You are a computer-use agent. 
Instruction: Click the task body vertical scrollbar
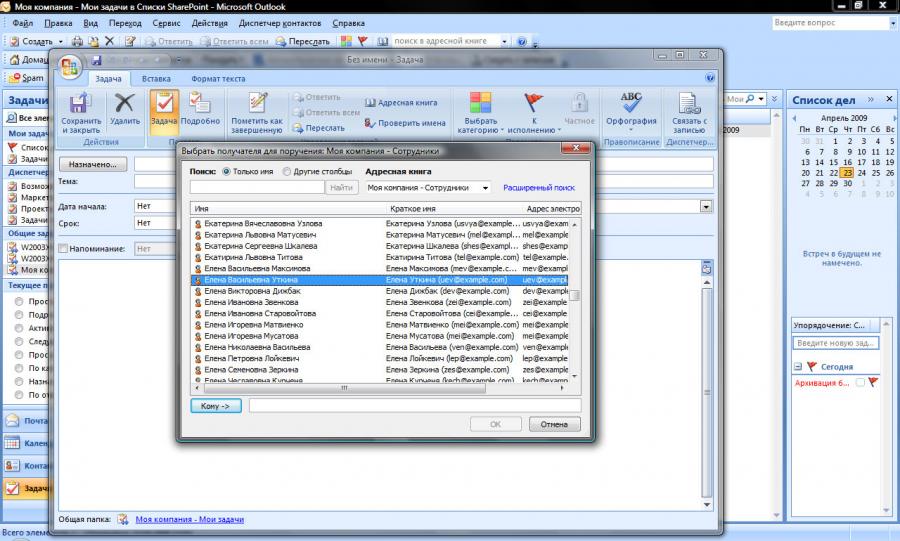707,392
